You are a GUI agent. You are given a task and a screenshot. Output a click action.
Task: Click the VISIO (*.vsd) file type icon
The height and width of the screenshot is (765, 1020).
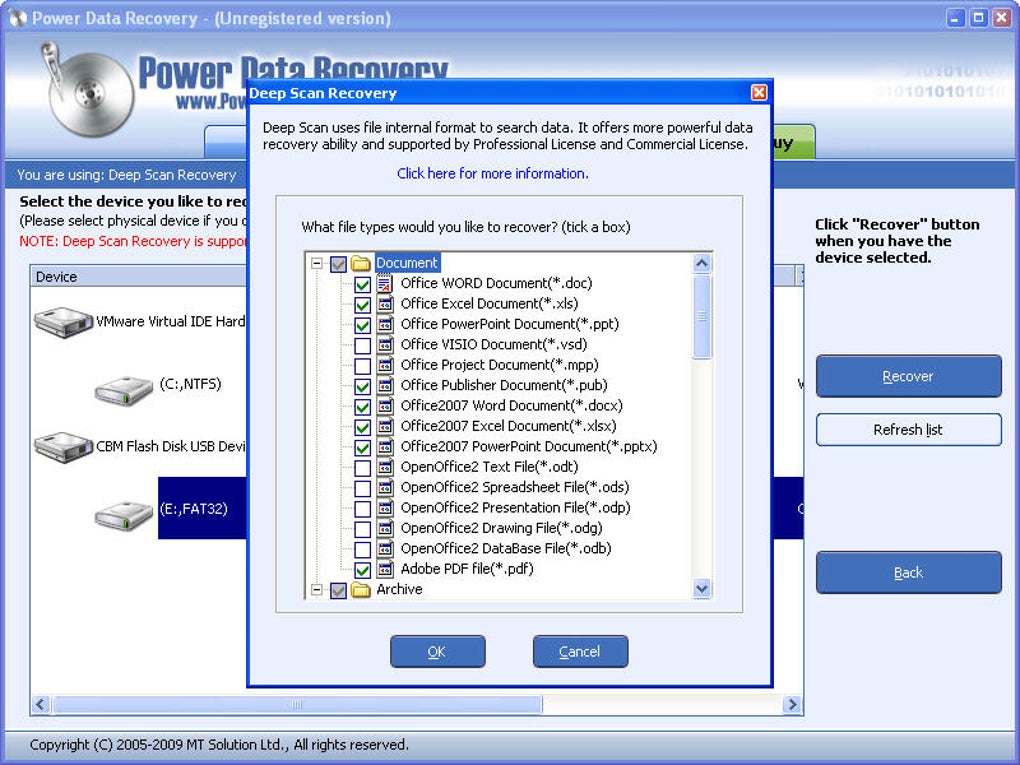point(385,345)
